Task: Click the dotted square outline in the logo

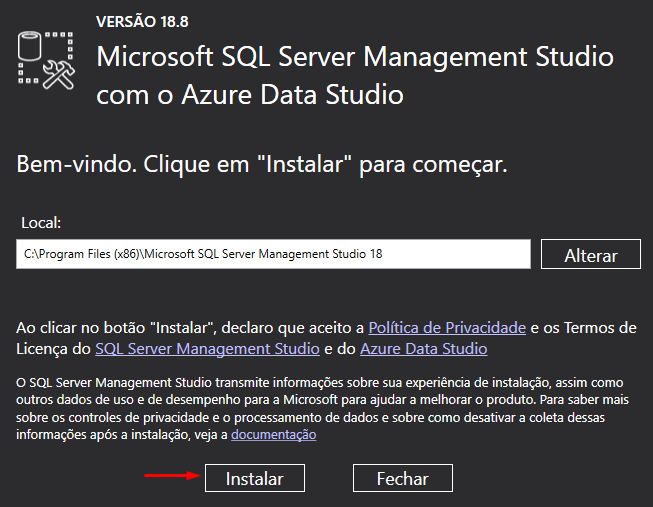Action: [46, 57]
